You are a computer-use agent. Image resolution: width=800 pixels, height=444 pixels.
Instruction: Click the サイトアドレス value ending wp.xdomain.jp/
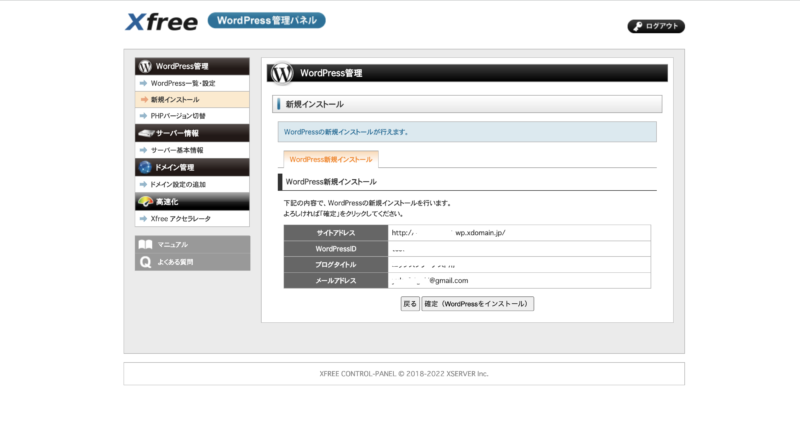click(x=448, y=233)
